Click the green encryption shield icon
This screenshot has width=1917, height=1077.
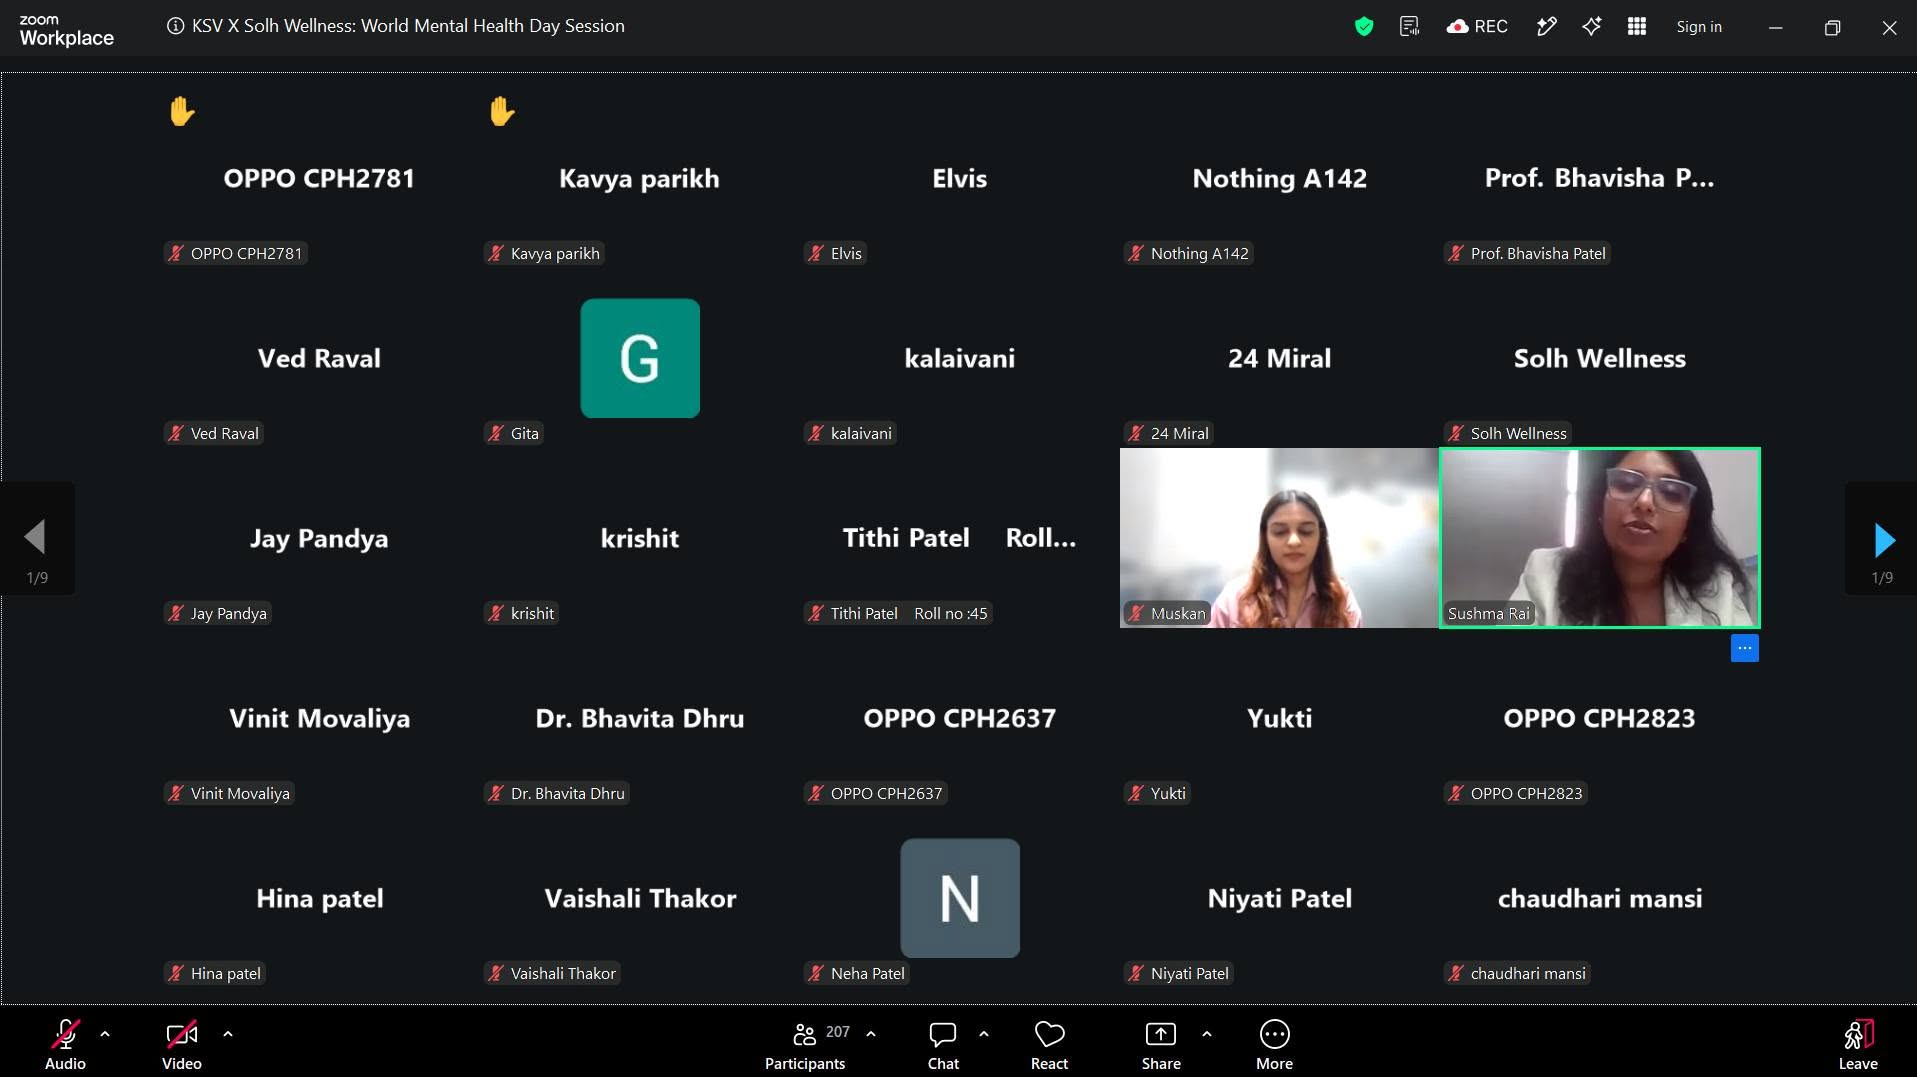(x=1364, y=27)
